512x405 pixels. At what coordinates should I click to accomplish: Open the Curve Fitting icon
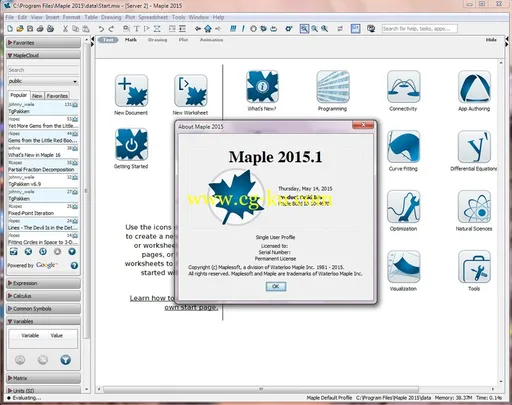coord(403,147)
